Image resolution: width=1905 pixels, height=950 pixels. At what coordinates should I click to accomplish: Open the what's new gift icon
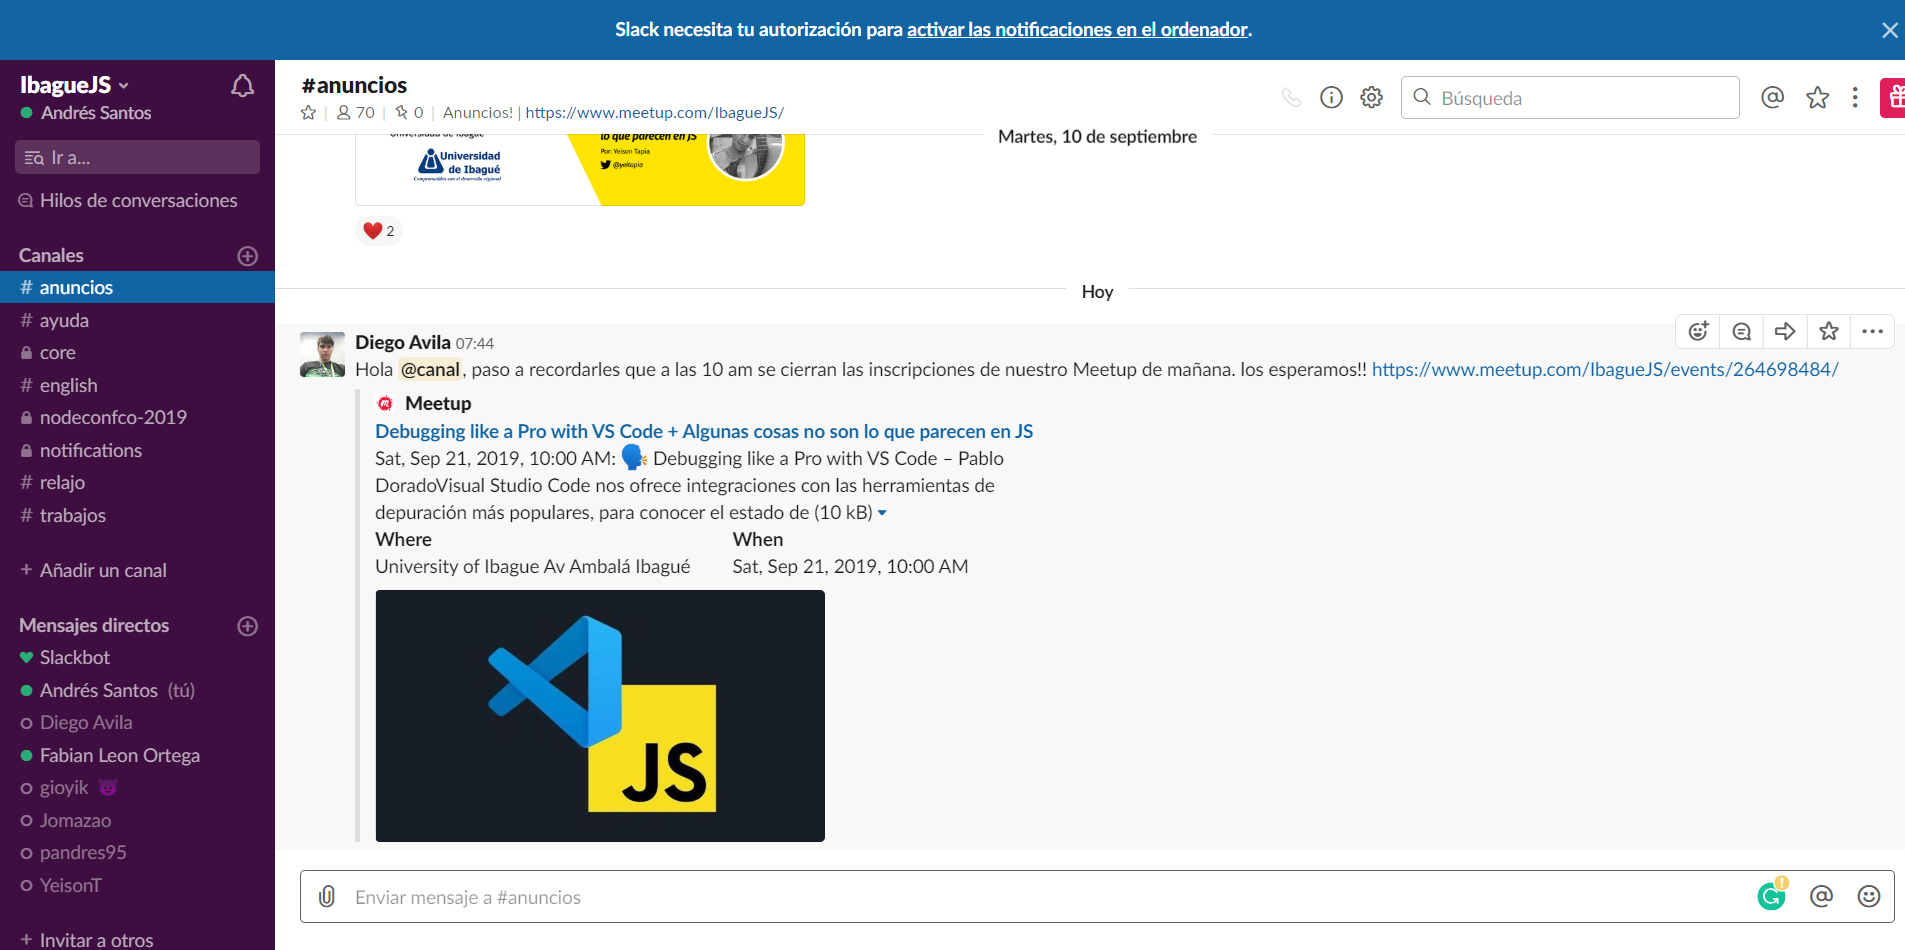(1893, 97)
